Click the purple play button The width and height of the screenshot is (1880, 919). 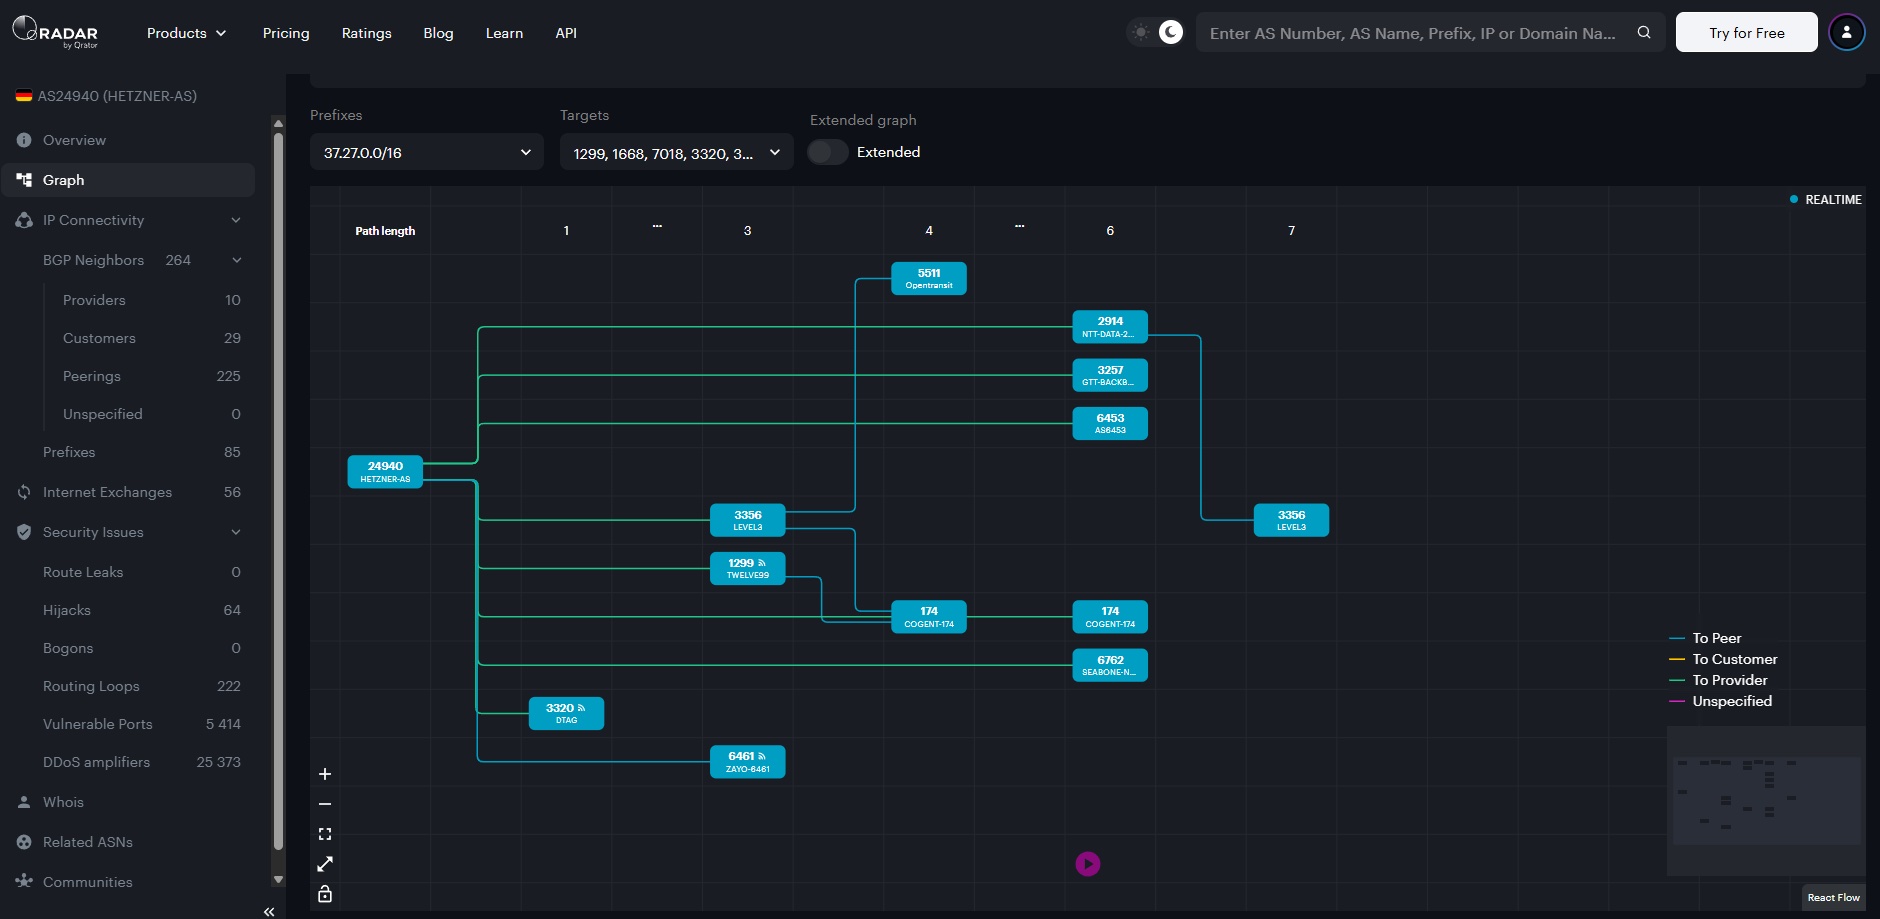pos(1088,864)
